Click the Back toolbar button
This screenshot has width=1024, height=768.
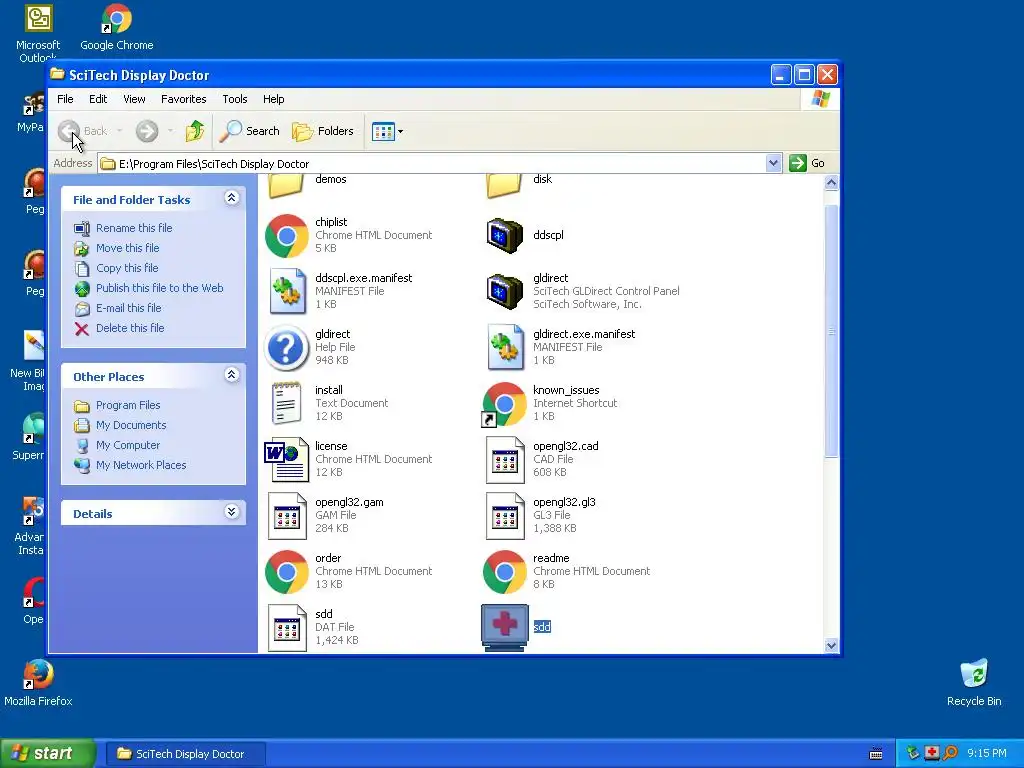point(82,131)
